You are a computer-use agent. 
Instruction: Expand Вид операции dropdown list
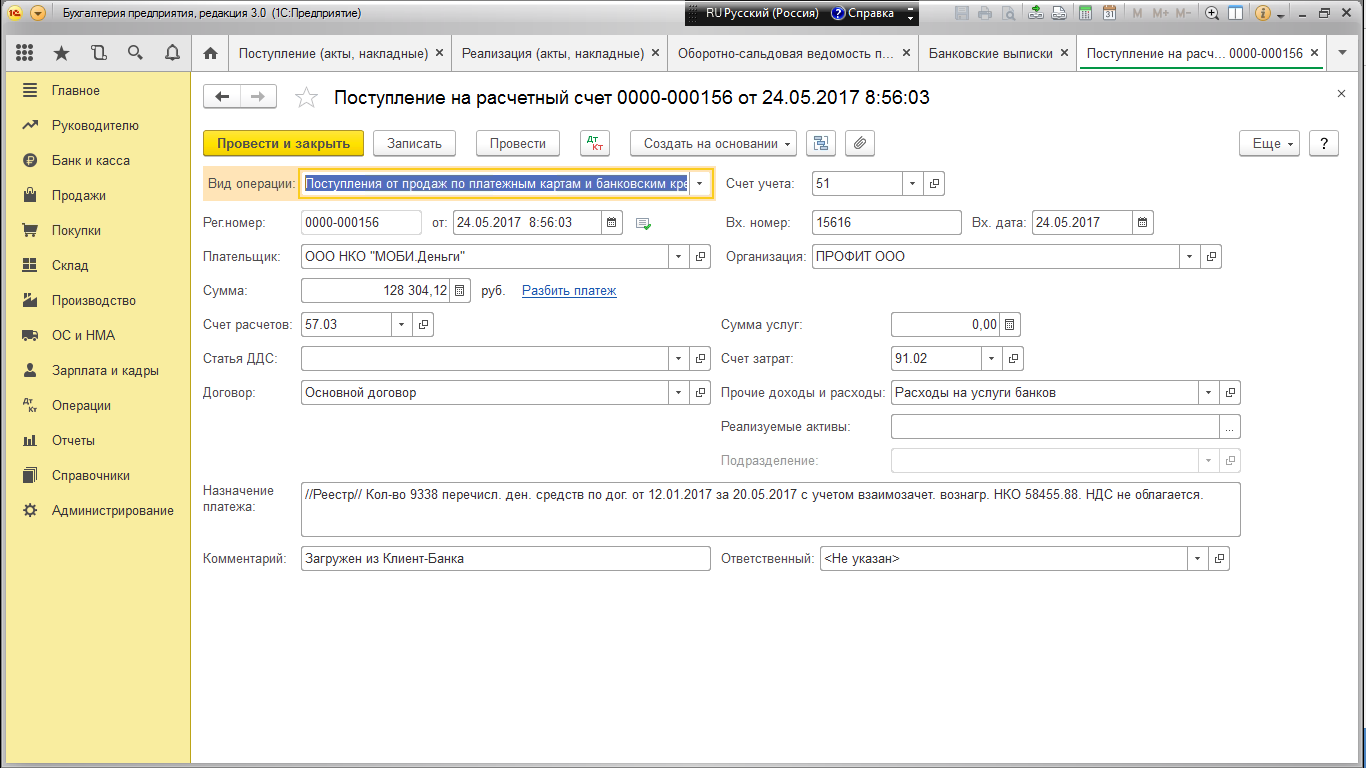pyautogui.click(x=700, y=184)
